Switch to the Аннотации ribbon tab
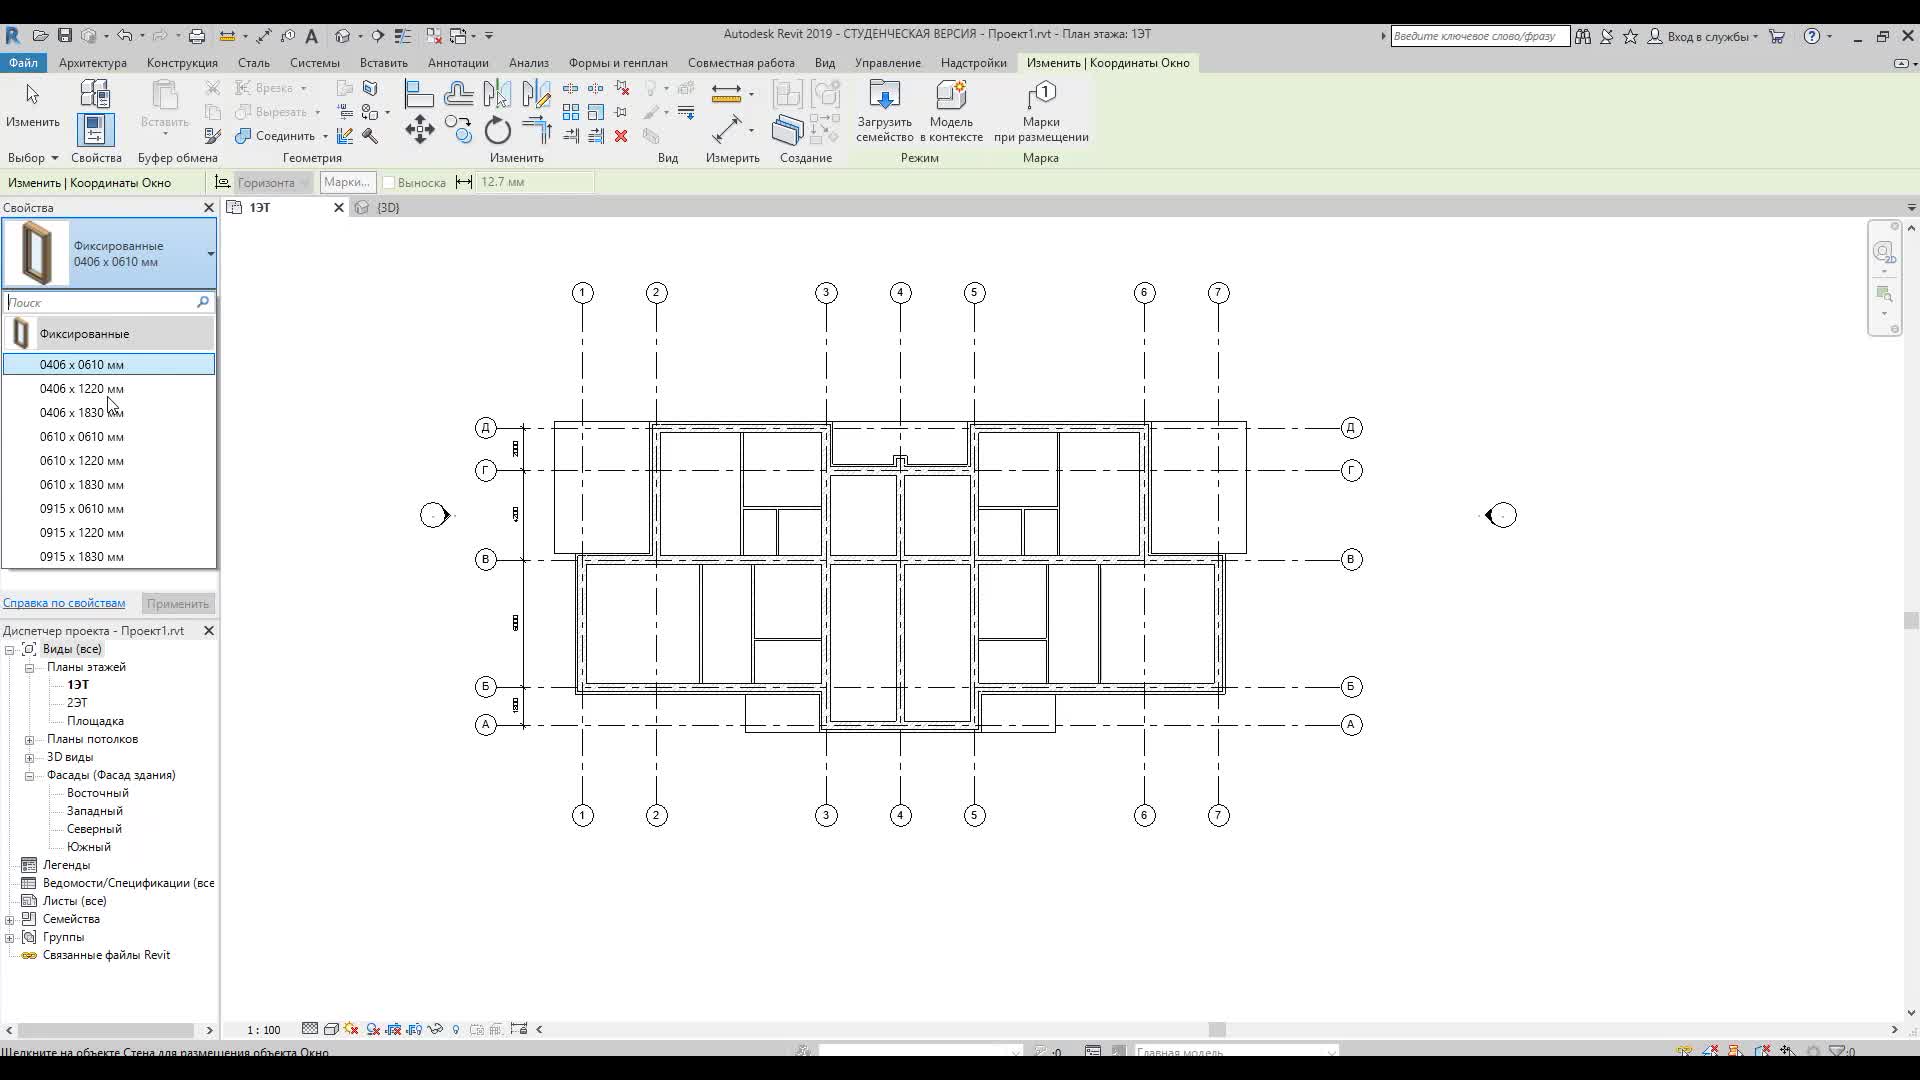The image size is (1920, 1080). tap(458, 63)
